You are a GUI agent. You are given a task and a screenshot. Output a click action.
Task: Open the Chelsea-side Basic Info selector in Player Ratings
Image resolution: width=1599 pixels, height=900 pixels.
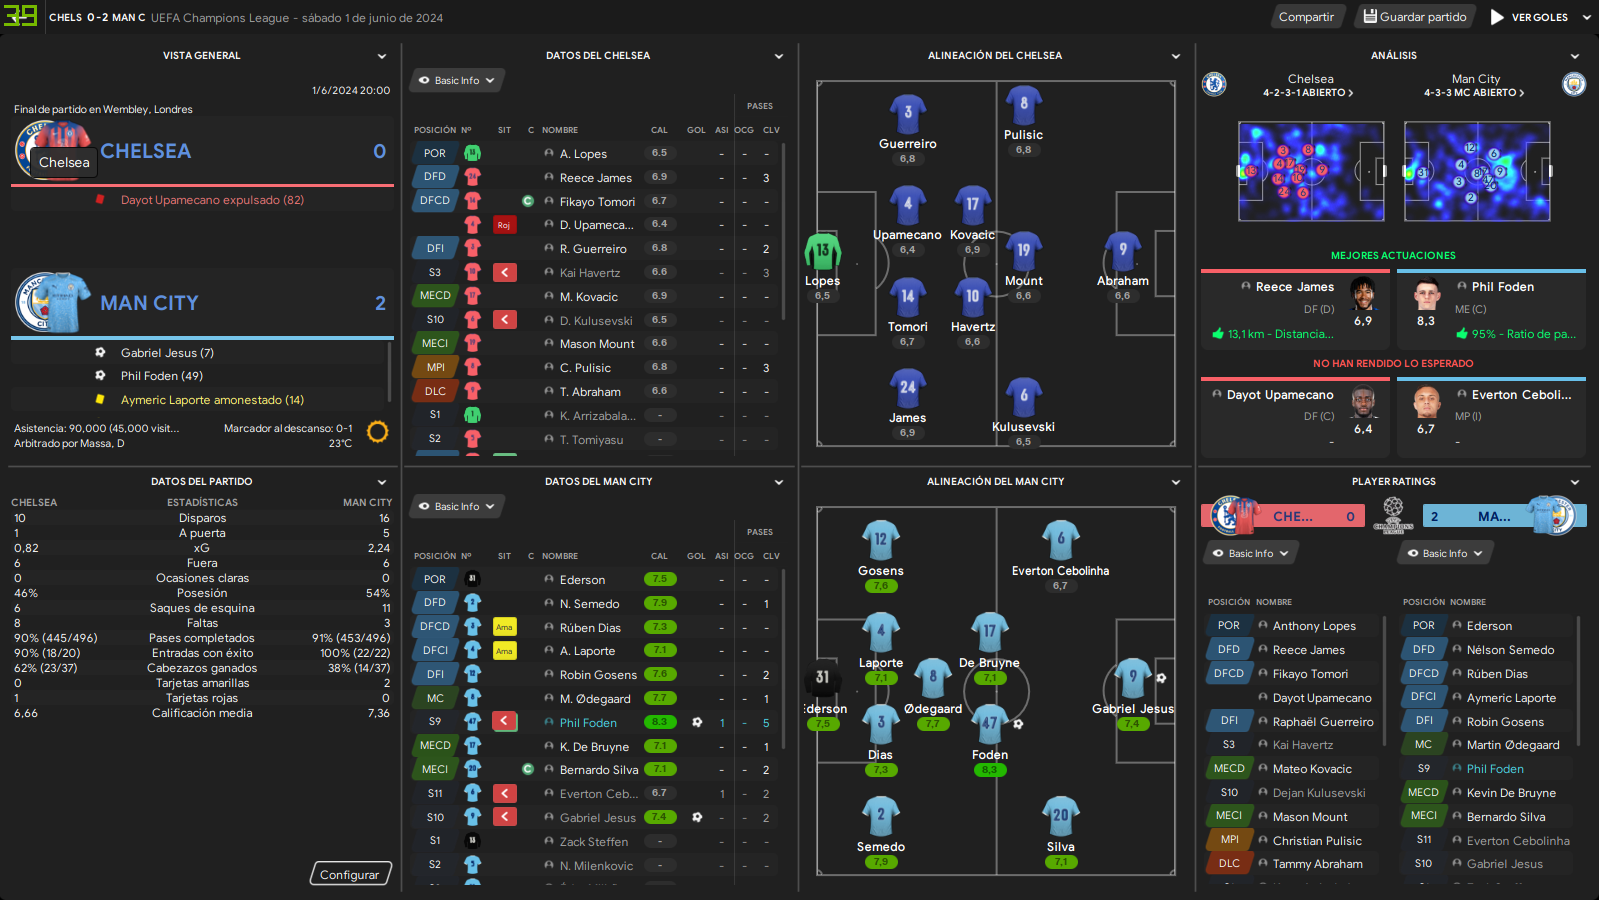[x=1251, y=553]
